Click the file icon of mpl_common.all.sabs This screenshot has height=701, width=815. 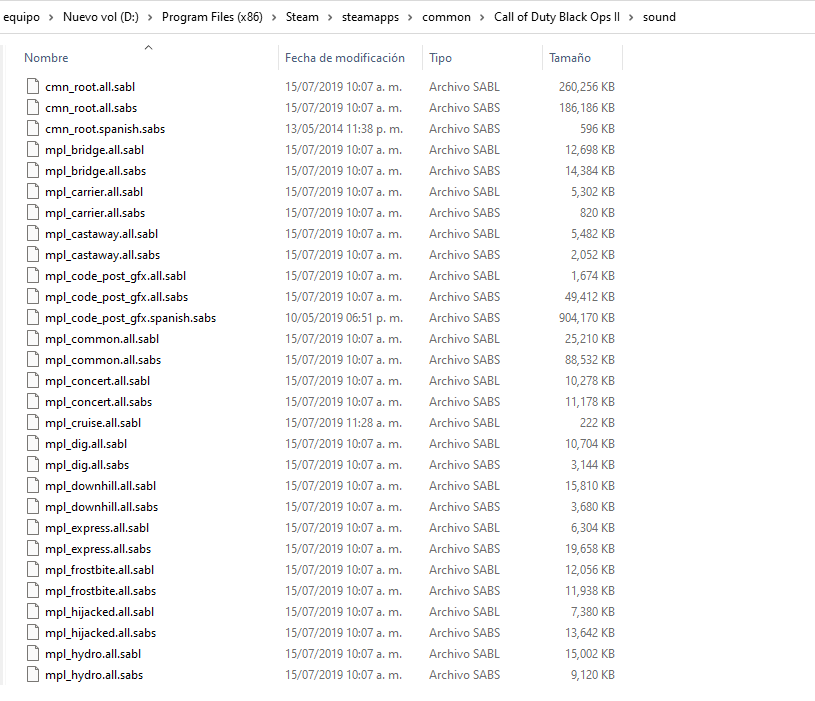point(33,360)
